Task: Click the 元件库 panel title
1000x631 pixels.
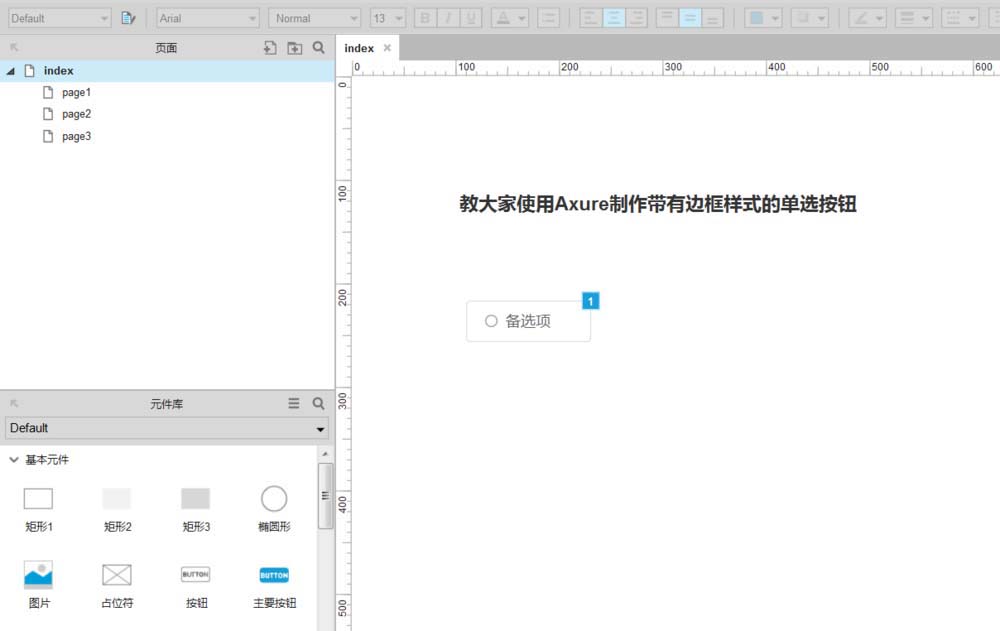Action: (x=166, y=404)
